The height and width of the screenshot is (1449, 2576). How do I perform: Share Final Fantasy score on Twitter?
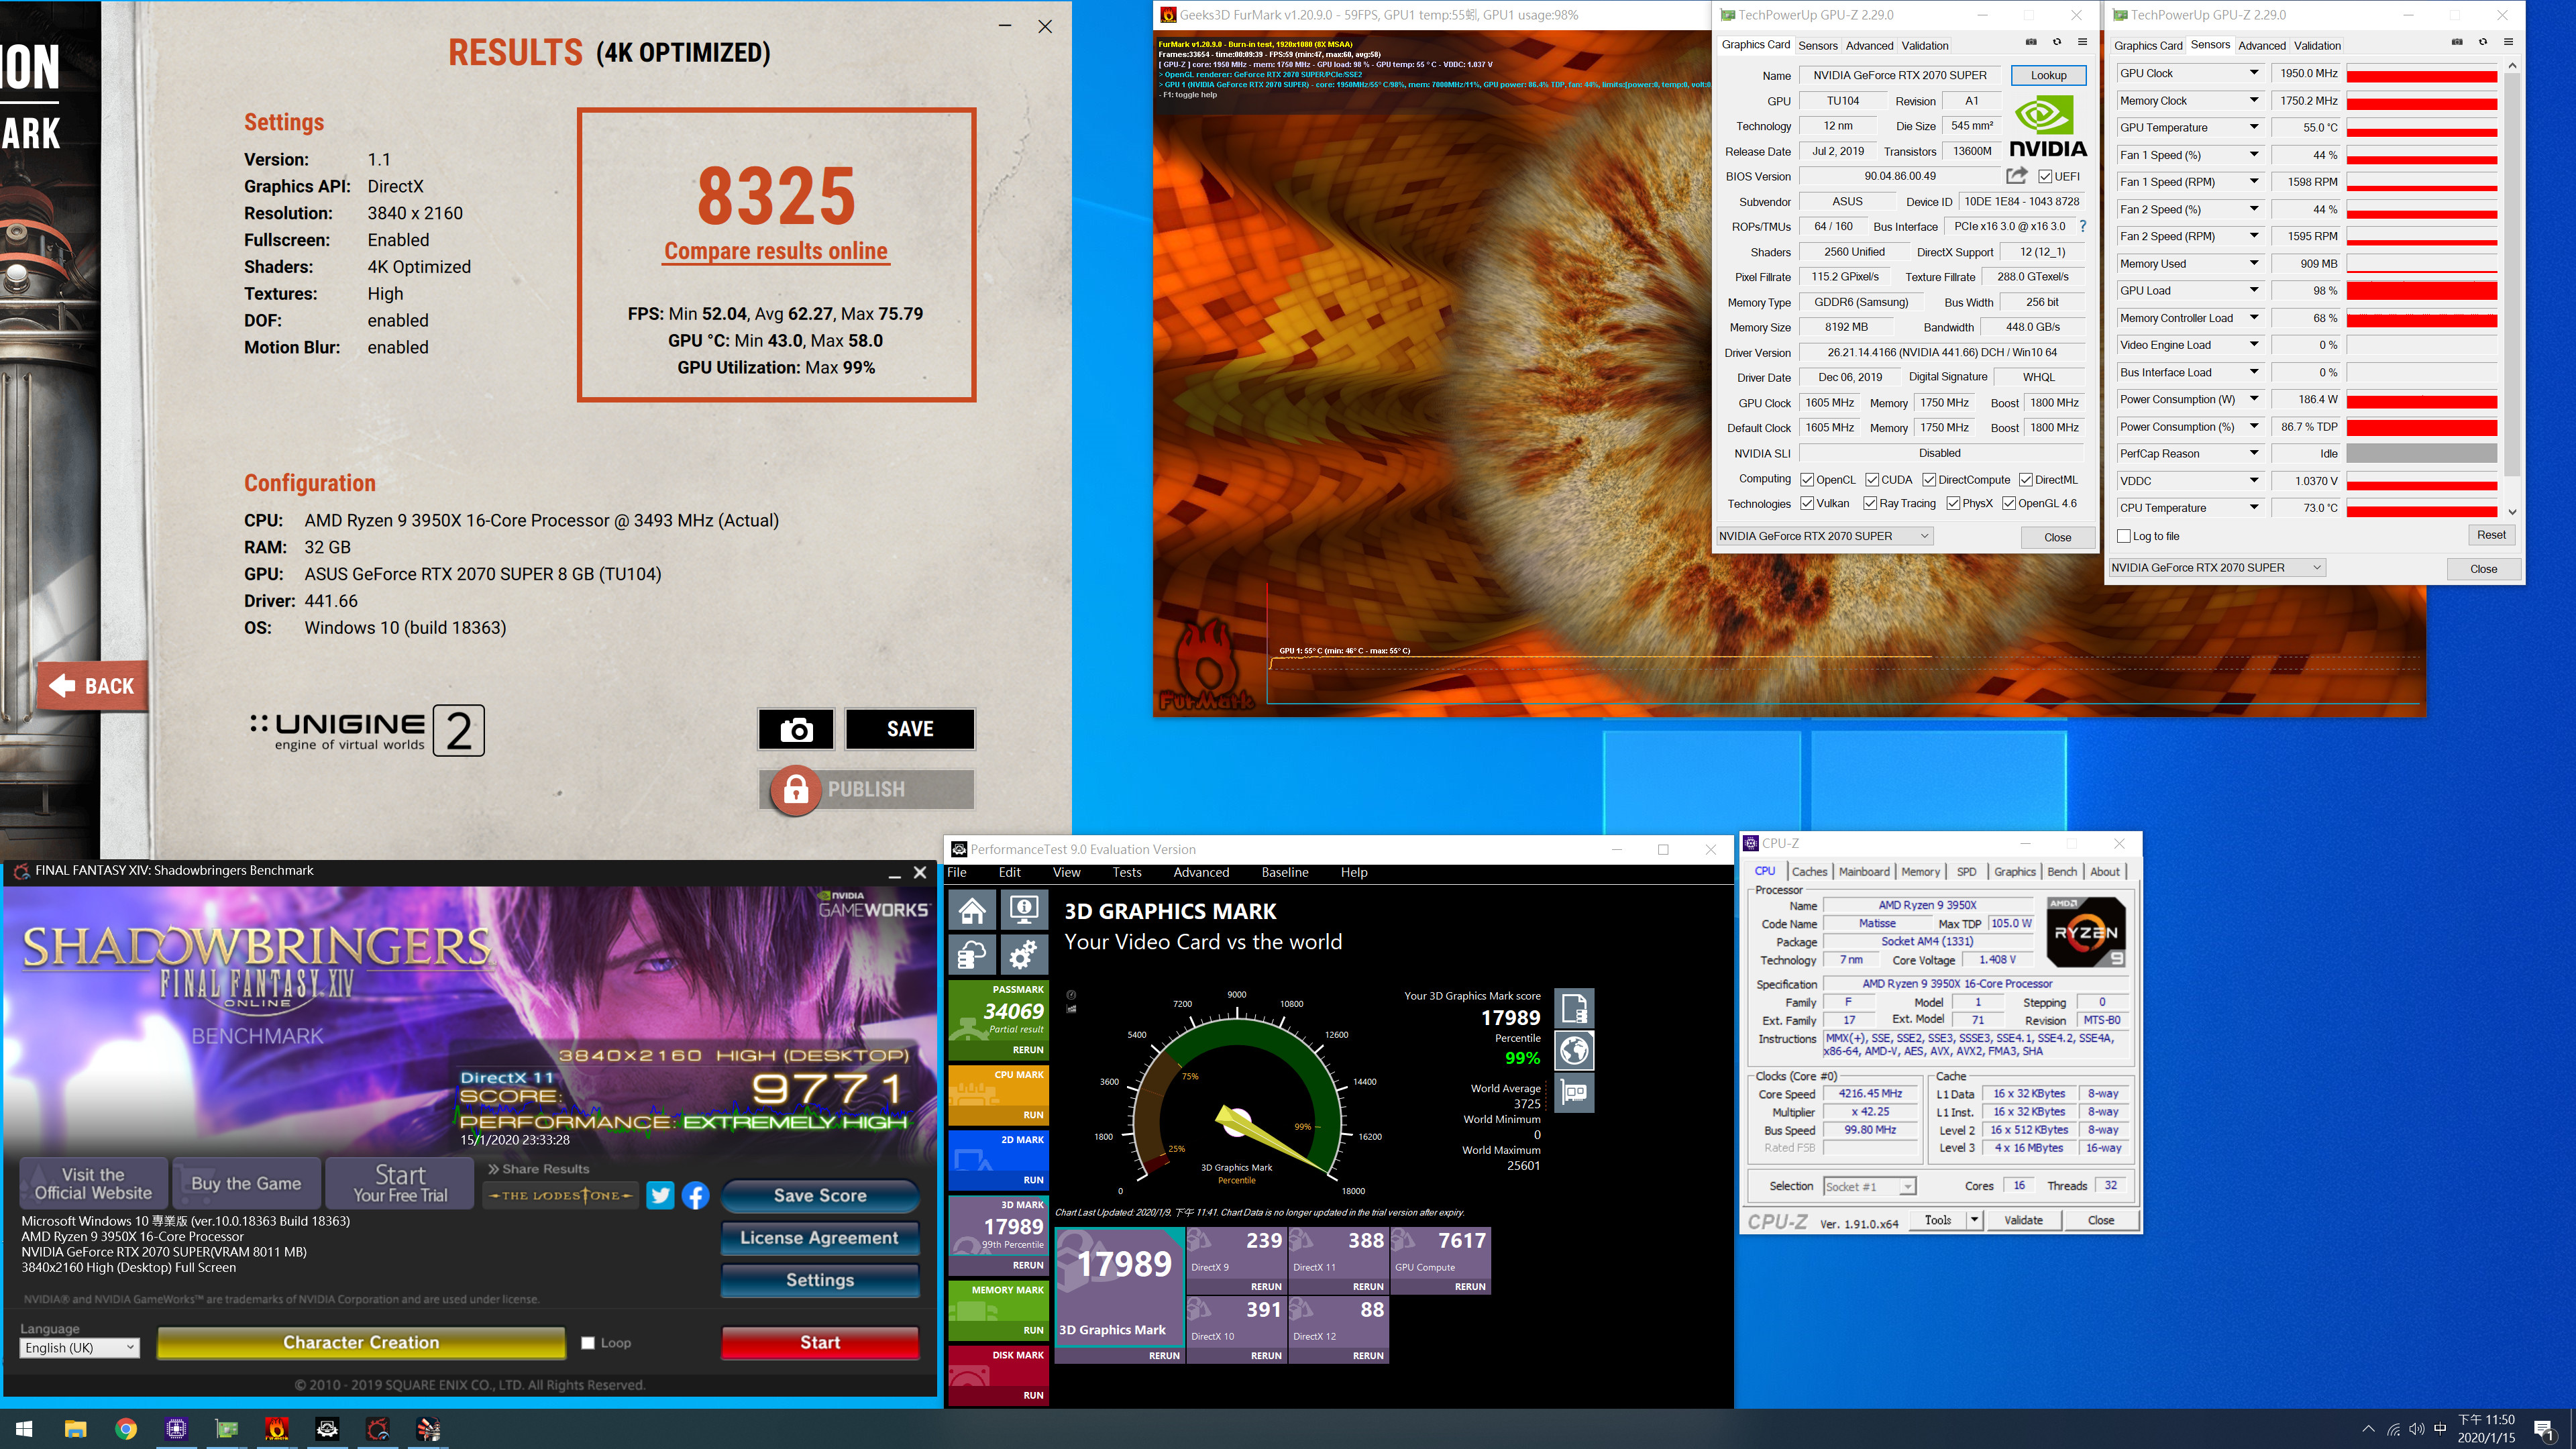point(660,1195)
